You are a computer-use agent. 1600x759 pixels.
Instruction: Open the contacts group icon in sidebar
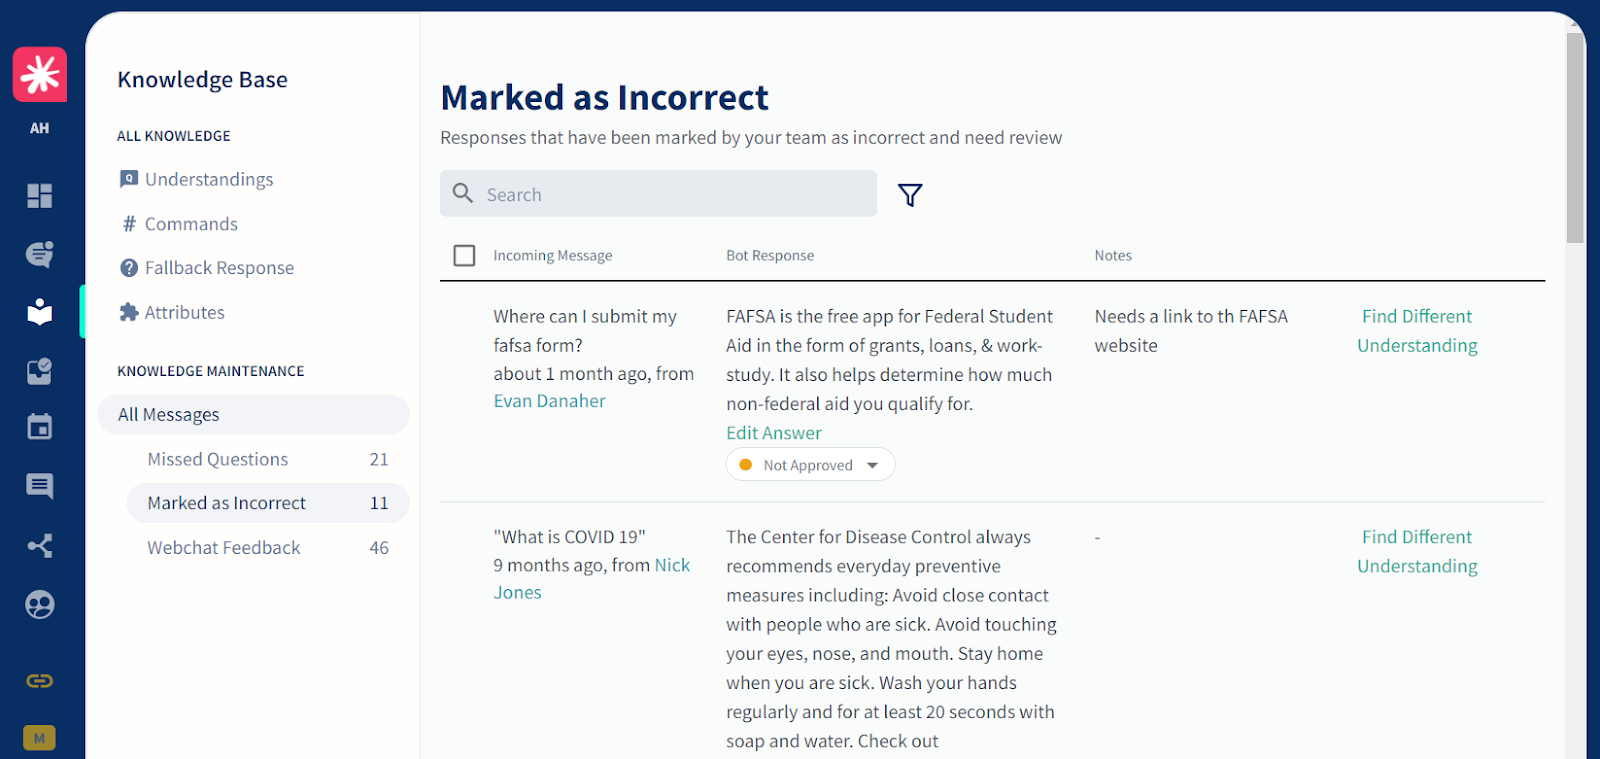click(40, 605)
